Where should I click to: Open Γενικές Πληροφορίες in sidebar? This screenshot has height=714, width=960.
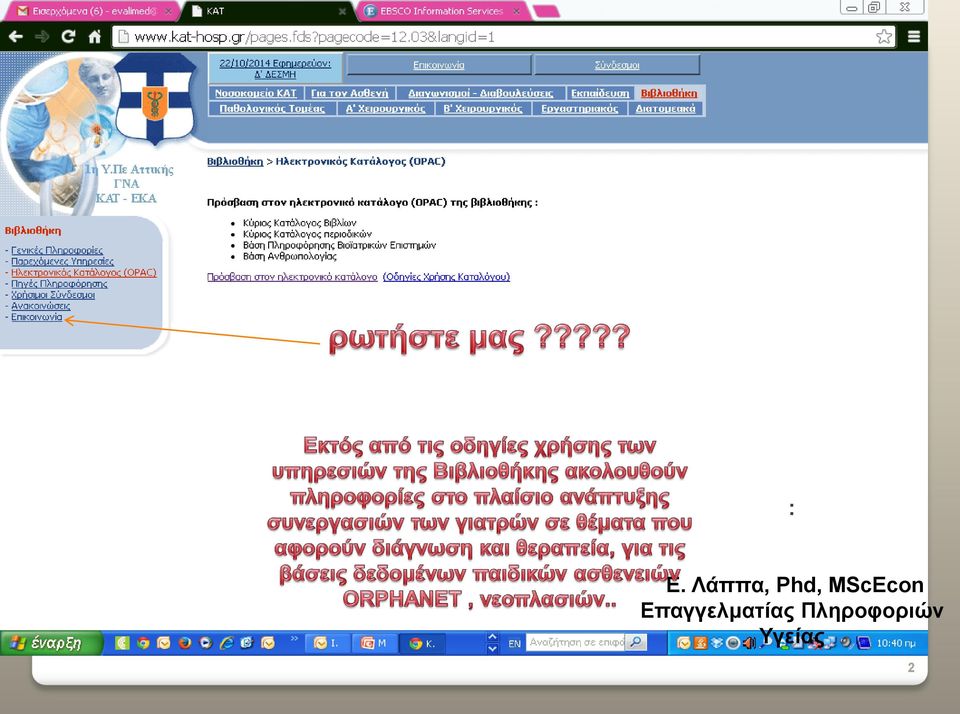tap(57, 250)
